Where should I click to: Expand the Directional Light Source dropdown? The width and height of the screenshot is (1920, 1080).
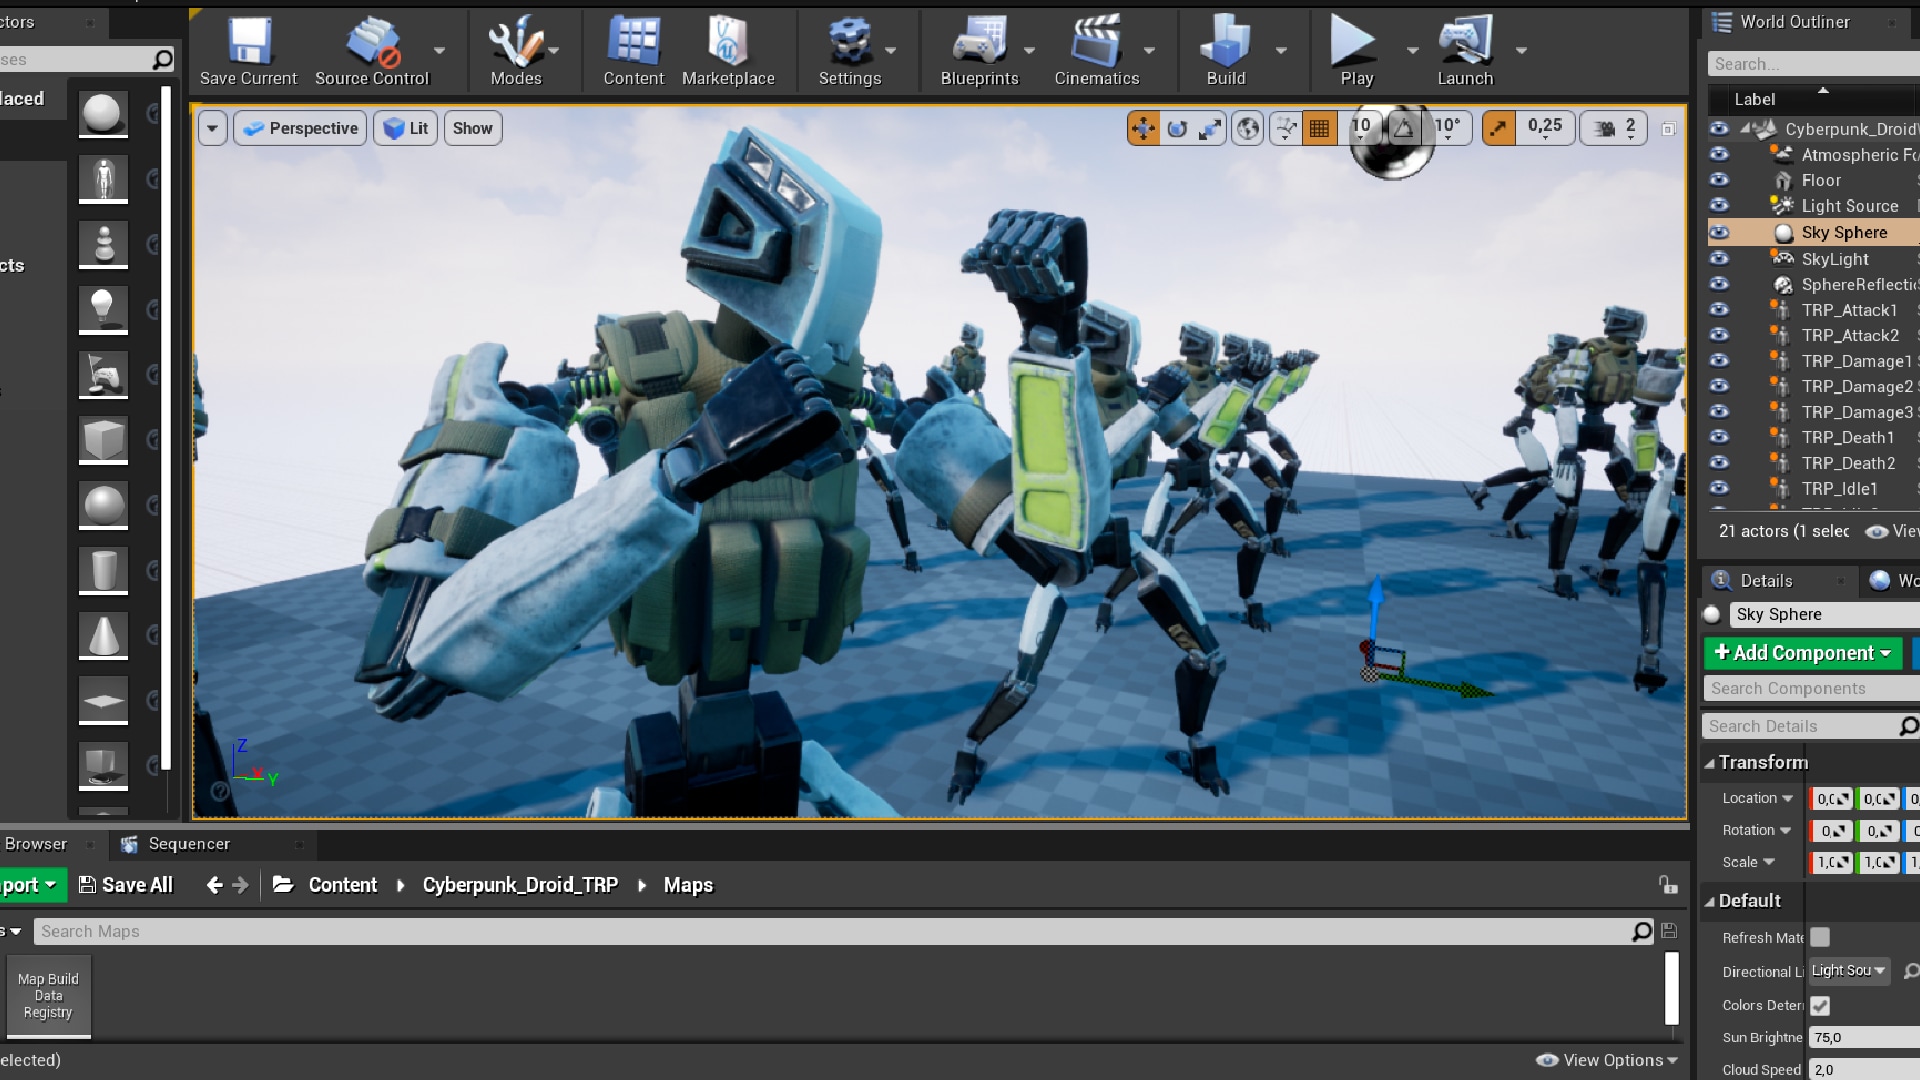click(x=1848, y=971)
